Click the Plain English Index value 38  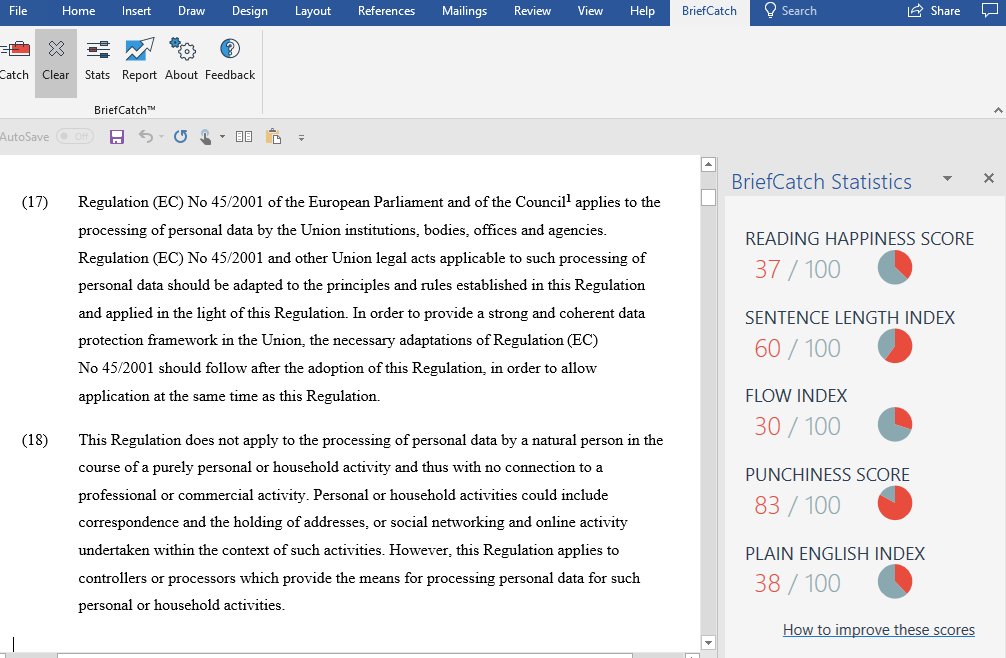pyautogui.click(x=767, y=584)
